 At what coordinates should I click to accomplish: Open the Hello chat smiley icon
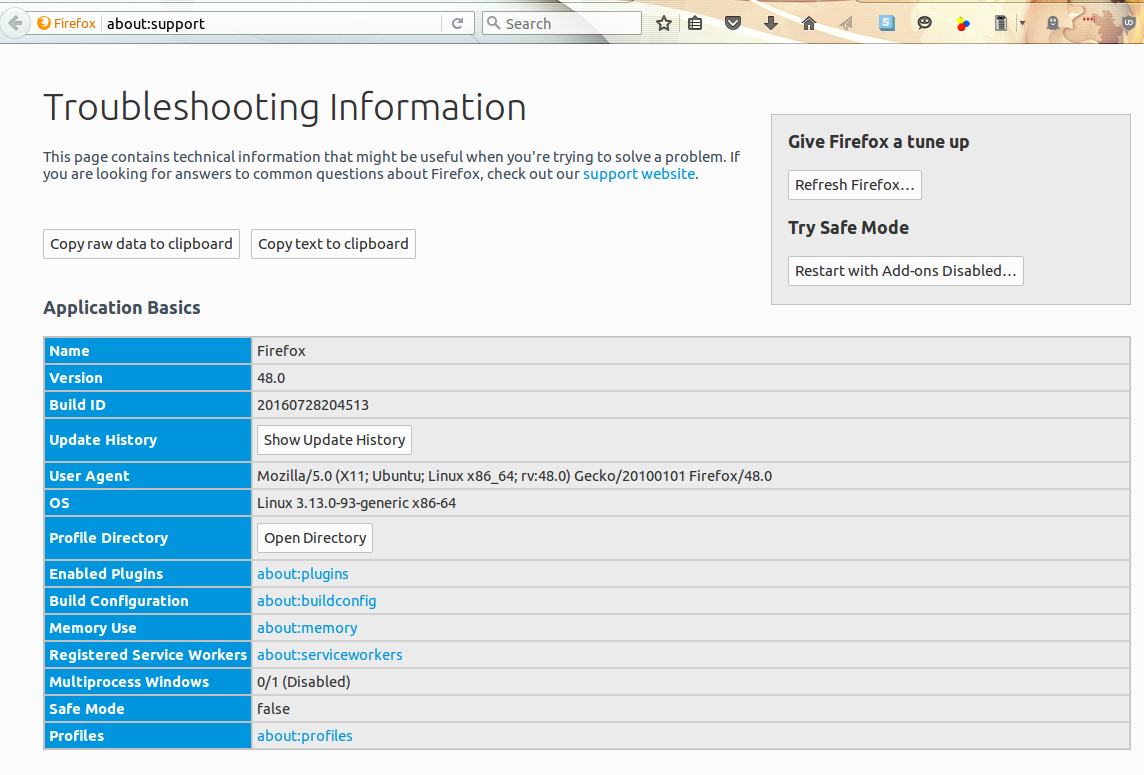click(x=924, y=23)
